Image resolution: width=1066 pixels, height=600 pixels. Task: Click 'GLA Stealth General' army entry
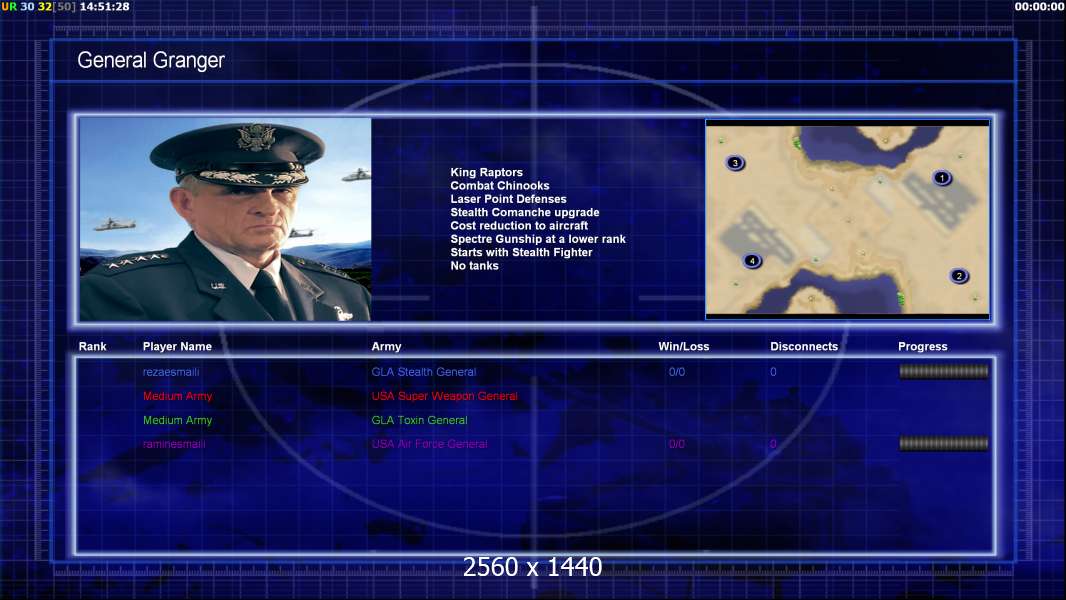click(x=424, y=372)
